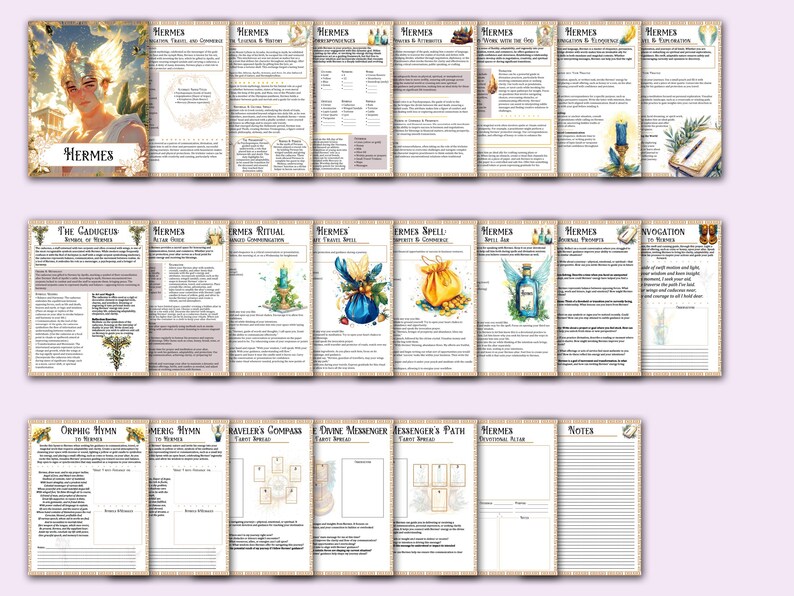Click the blue travel pouch illustration
This screenshot has width=794, height=596.
pos(361,289)
